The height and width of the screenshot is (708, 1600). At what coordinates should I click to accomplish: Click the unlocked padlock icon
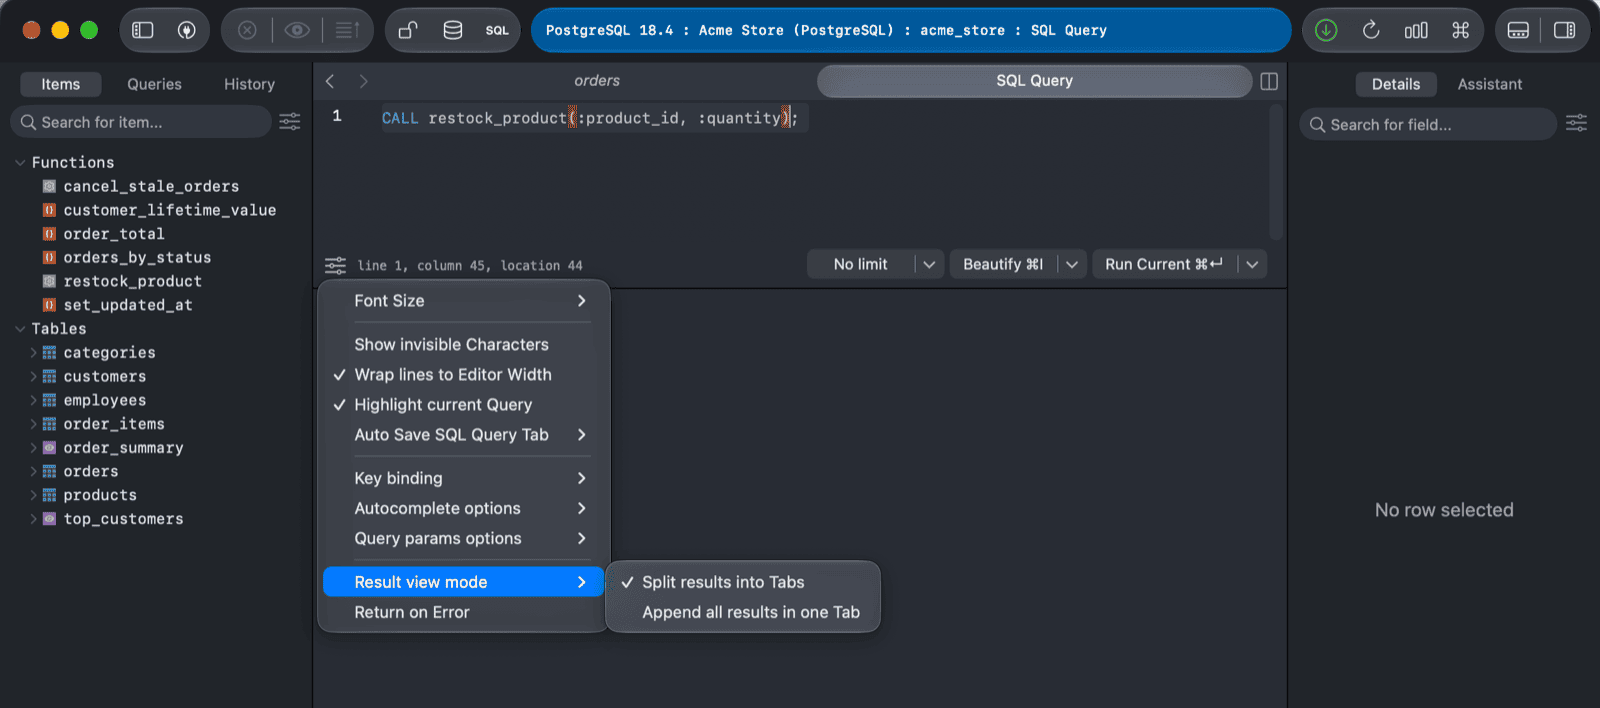(408, 30)
